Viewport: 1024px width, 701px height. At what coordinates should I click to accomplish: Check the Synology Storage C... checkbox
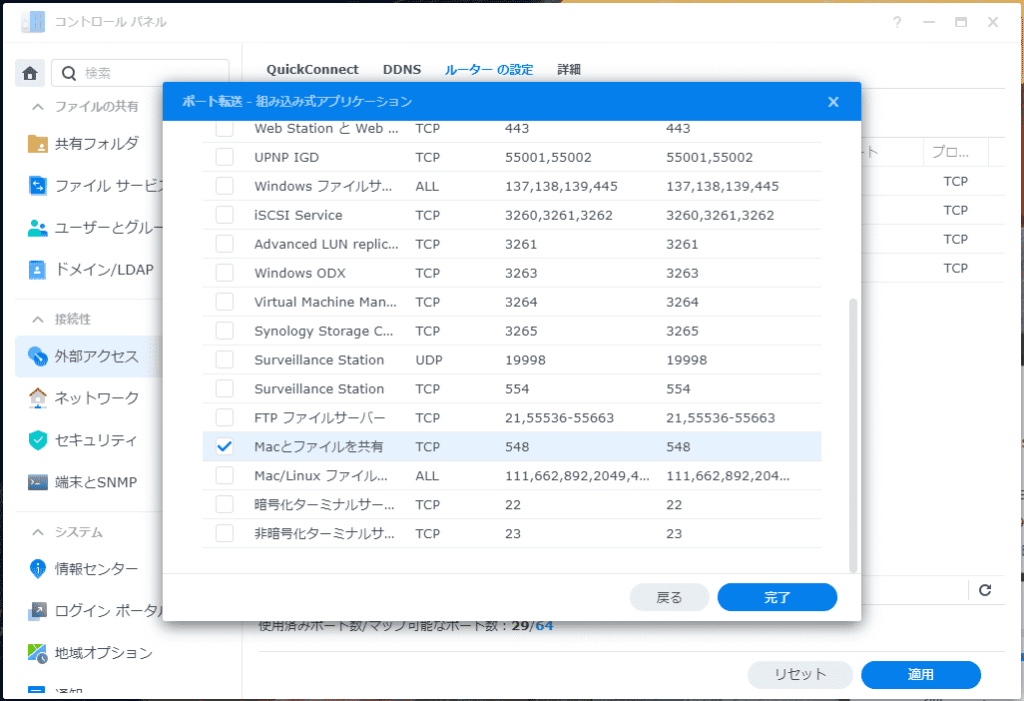(225, 331)
